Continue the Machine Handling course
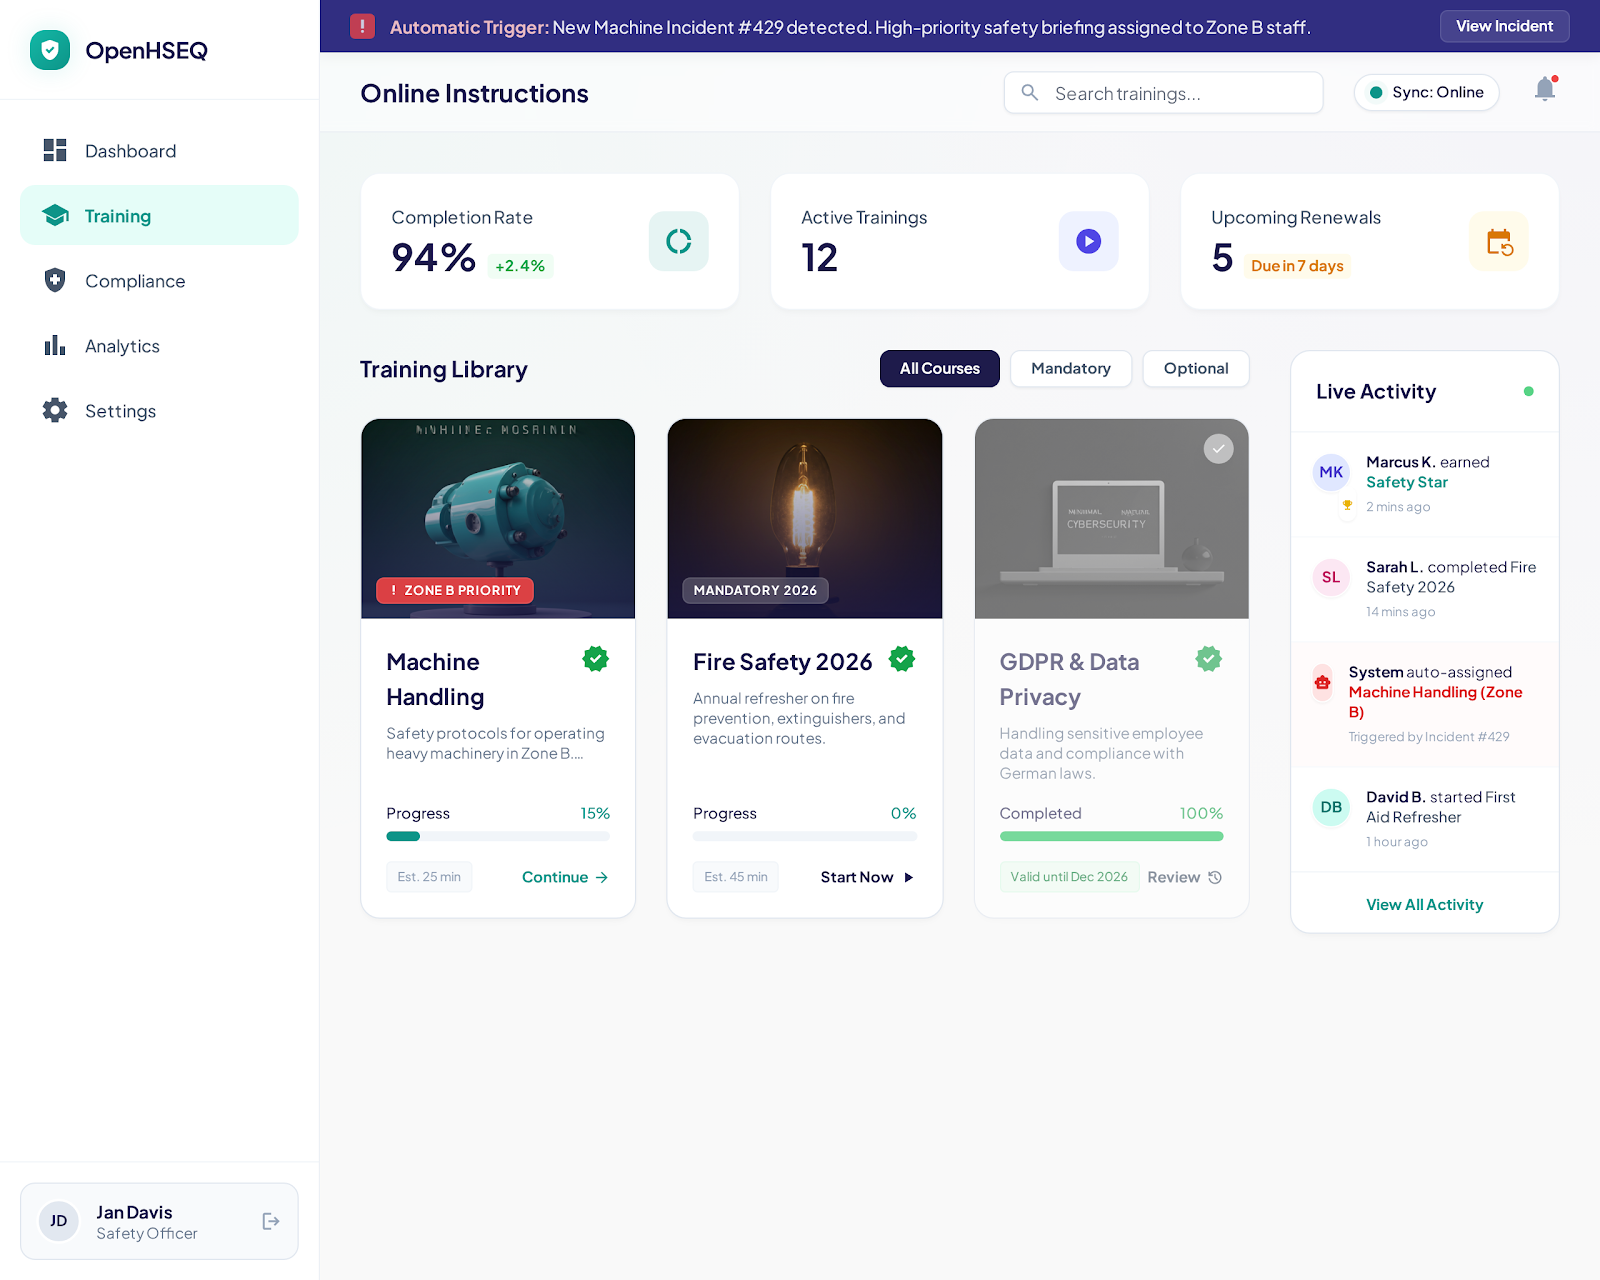The width and height of the screenshot is (1600, 1280). click(x=564, y=877)
